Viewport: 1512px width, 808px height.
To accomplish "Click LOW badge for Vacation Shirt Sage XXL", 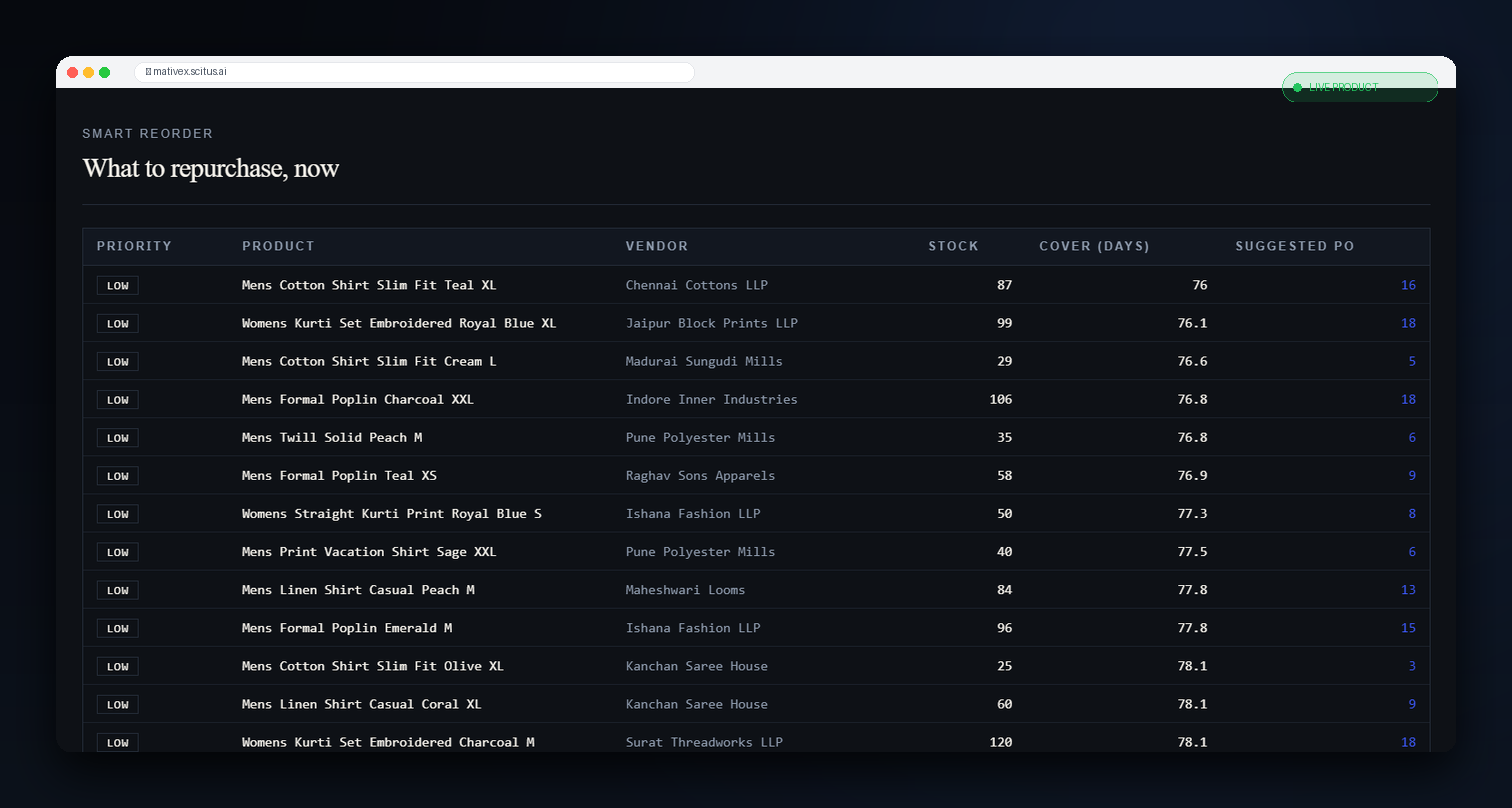I will click(x=118, y=551).
